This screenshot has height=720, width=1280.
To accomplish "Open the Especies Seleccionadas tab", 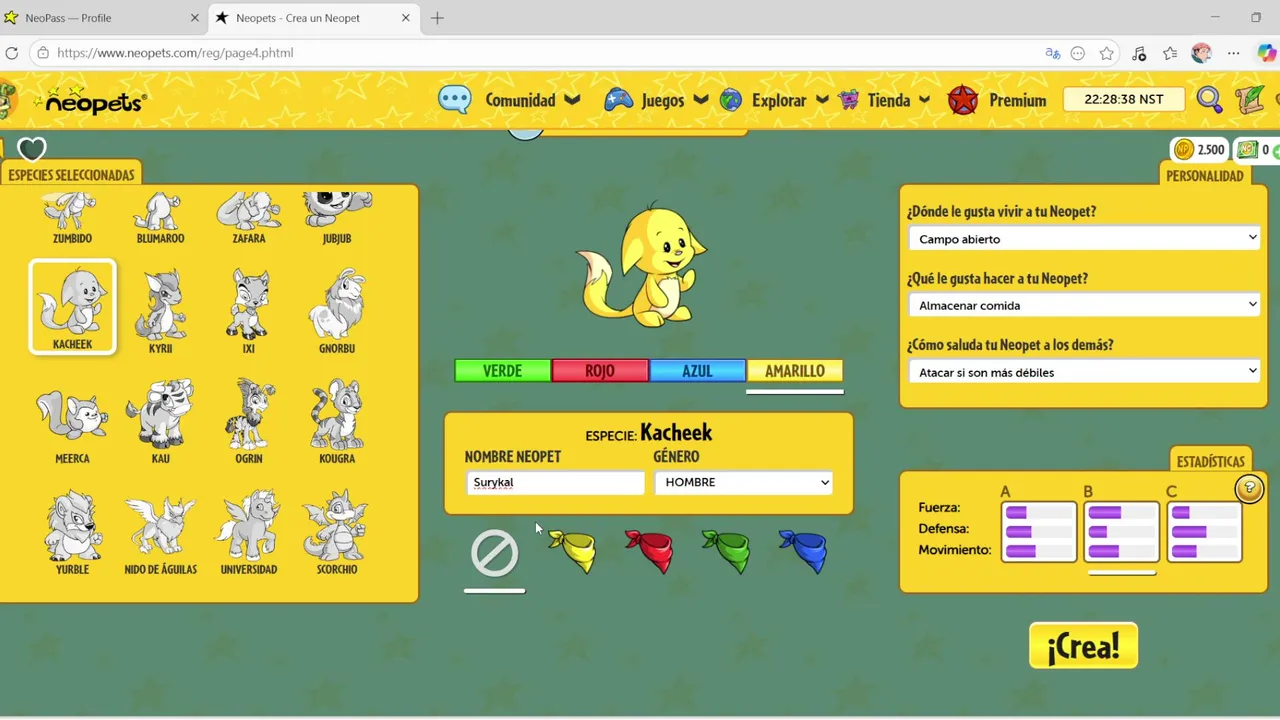I will pos(71,175).
